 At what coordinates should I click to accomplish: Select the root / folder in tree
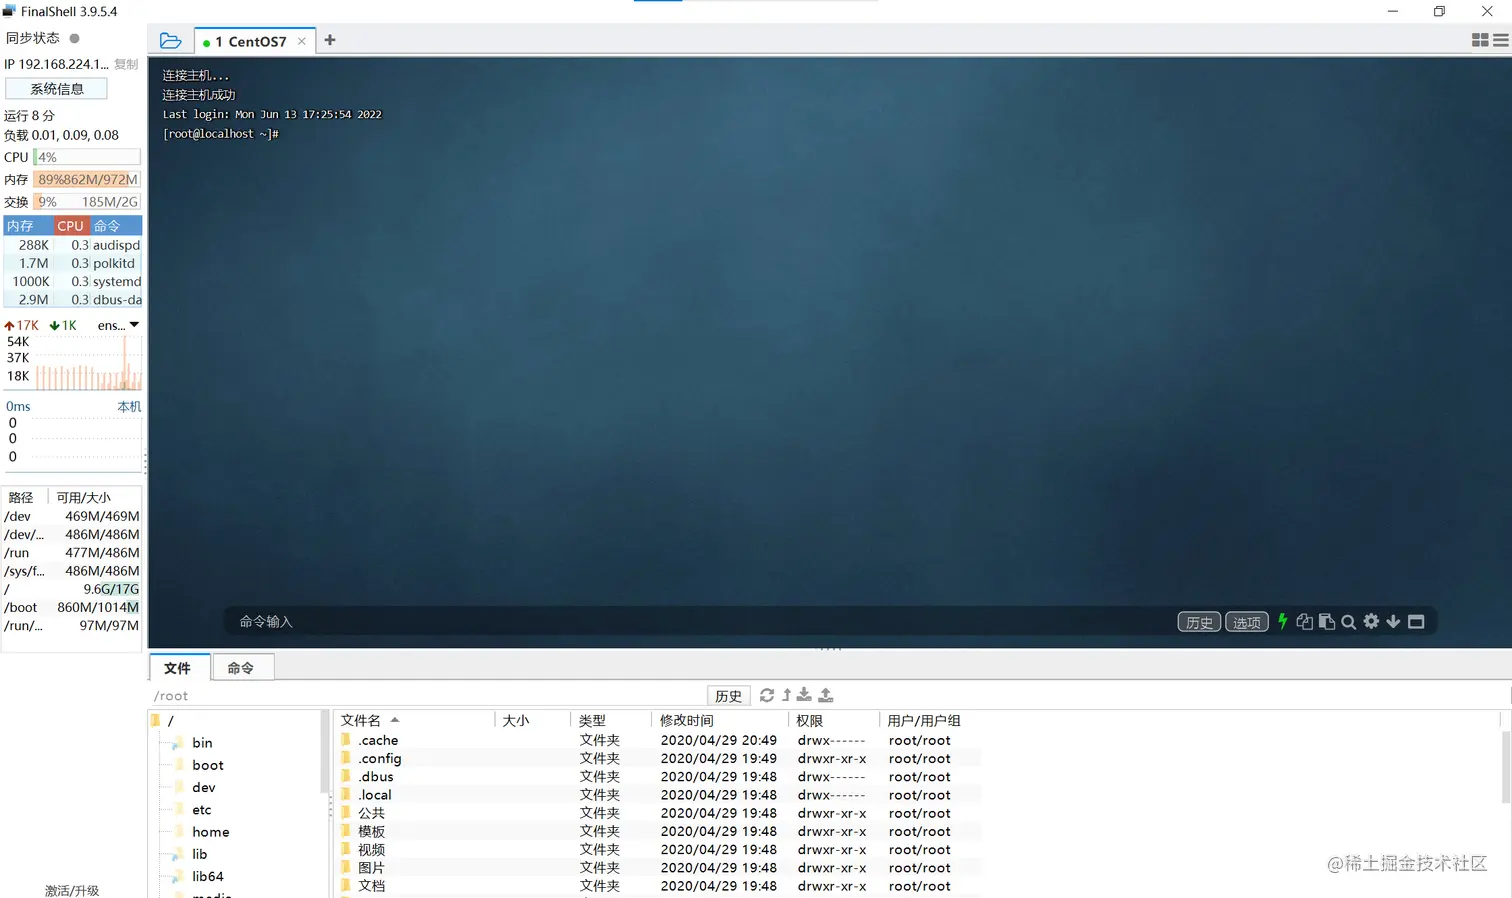click(170, 720)
